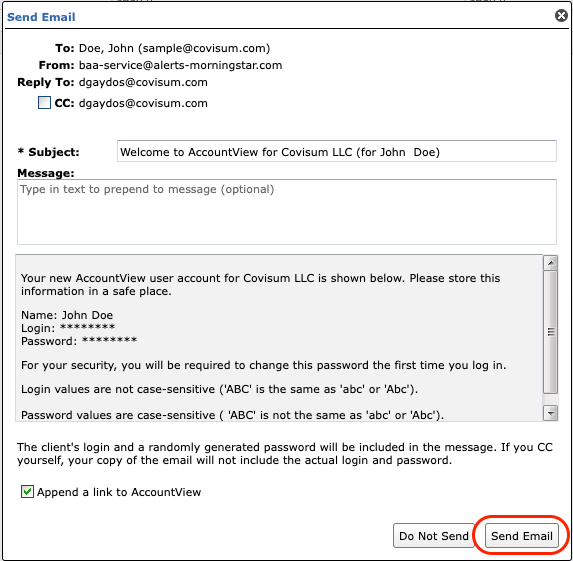This screenshot has width=573, height=561.
Task: Click the Message field label
Action: [x=46, y=173]
